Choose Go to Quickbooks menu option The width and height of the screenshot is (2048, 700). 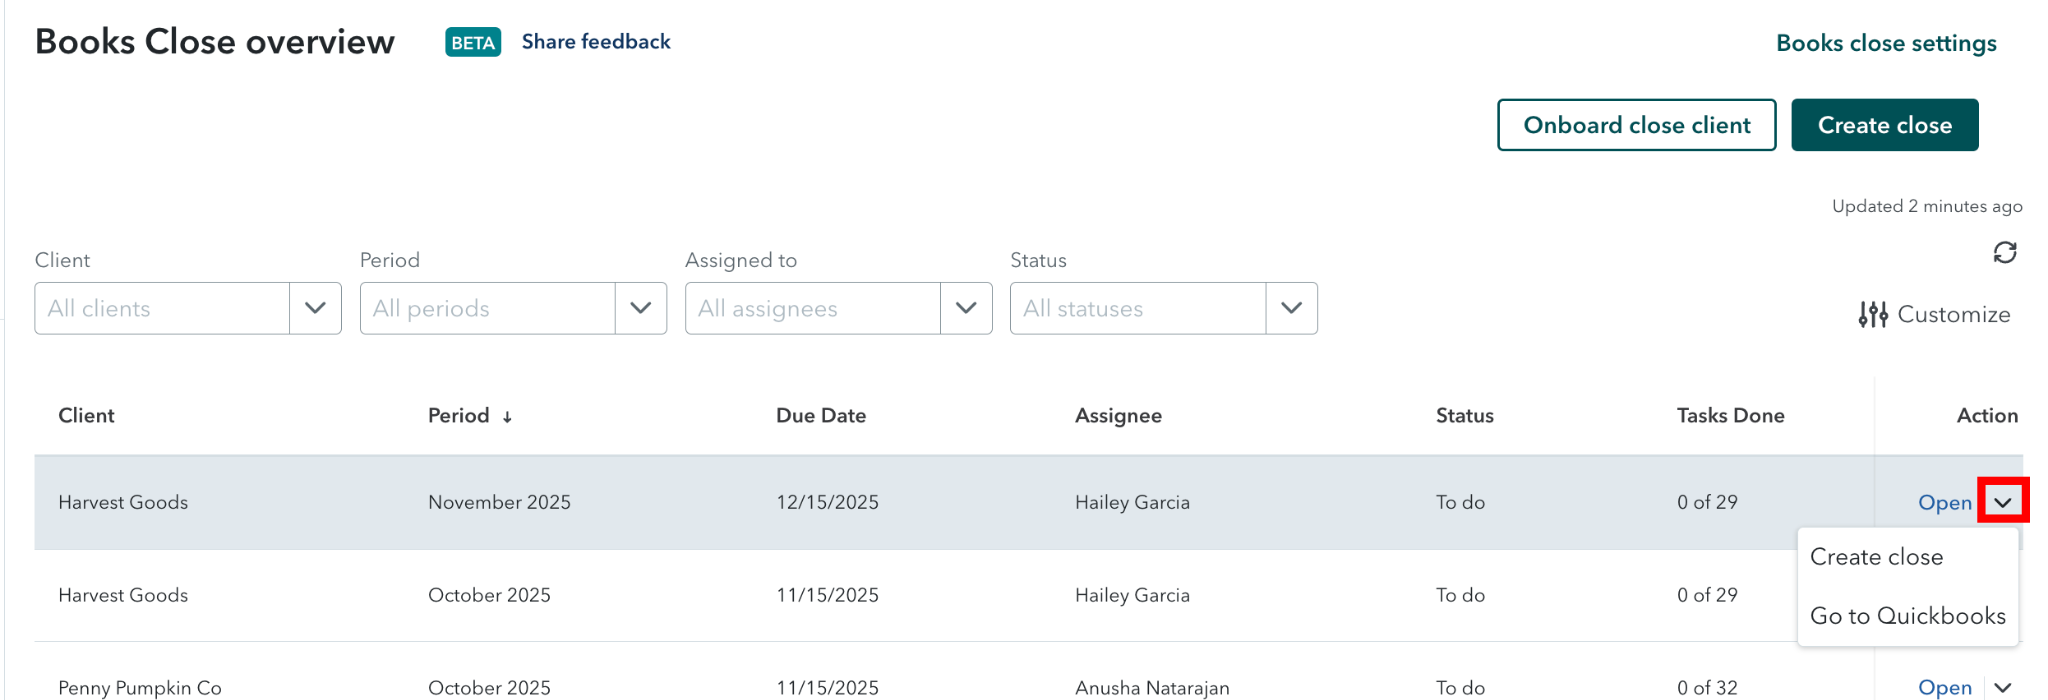click(1907, 616)
